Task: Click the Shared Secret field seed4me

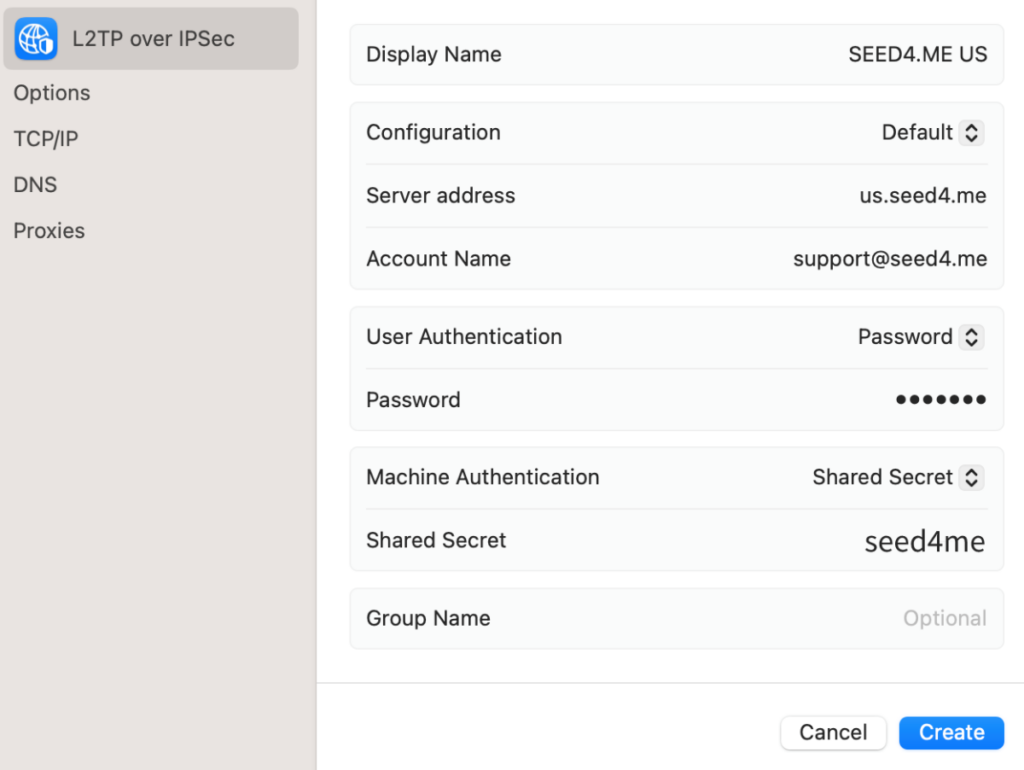Action: click(x=925, y=541)
